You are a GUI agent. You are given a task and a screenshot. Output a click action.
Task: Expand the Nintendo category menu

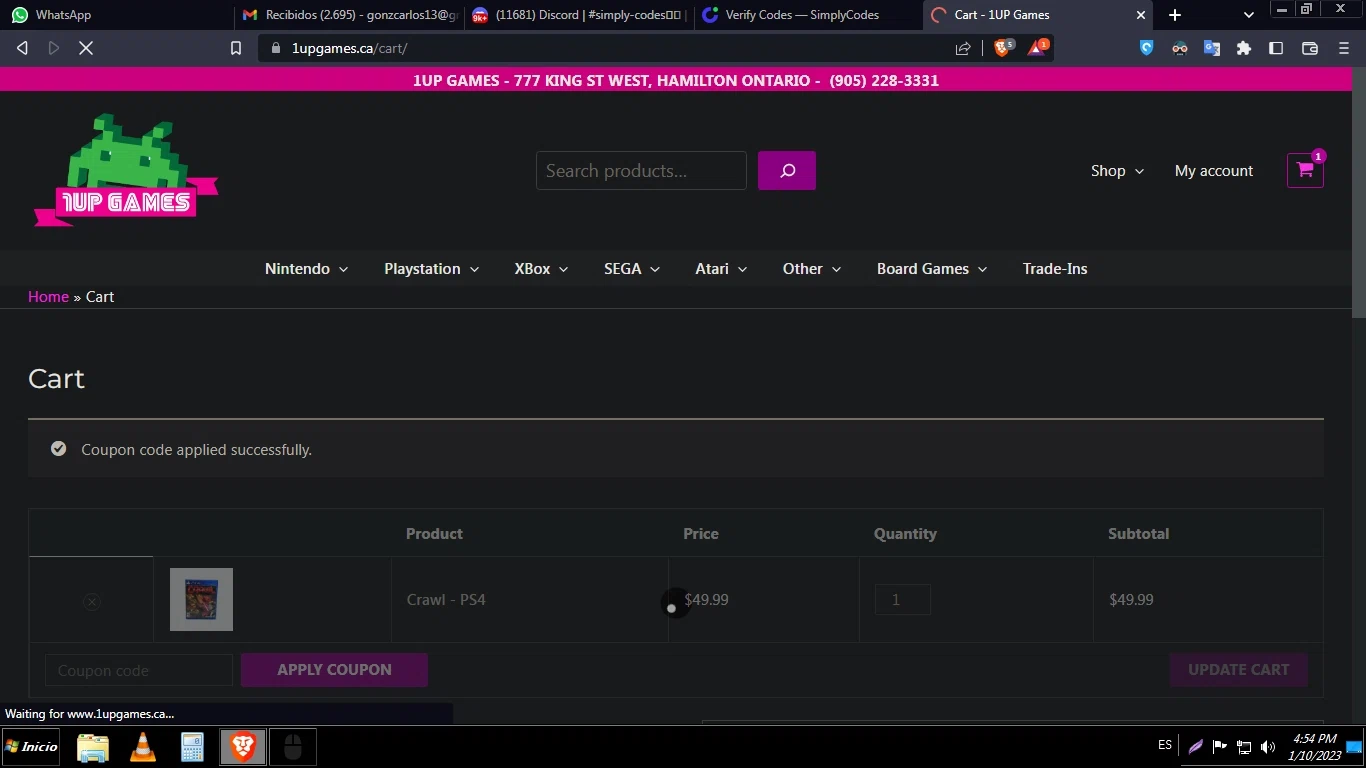306,269
